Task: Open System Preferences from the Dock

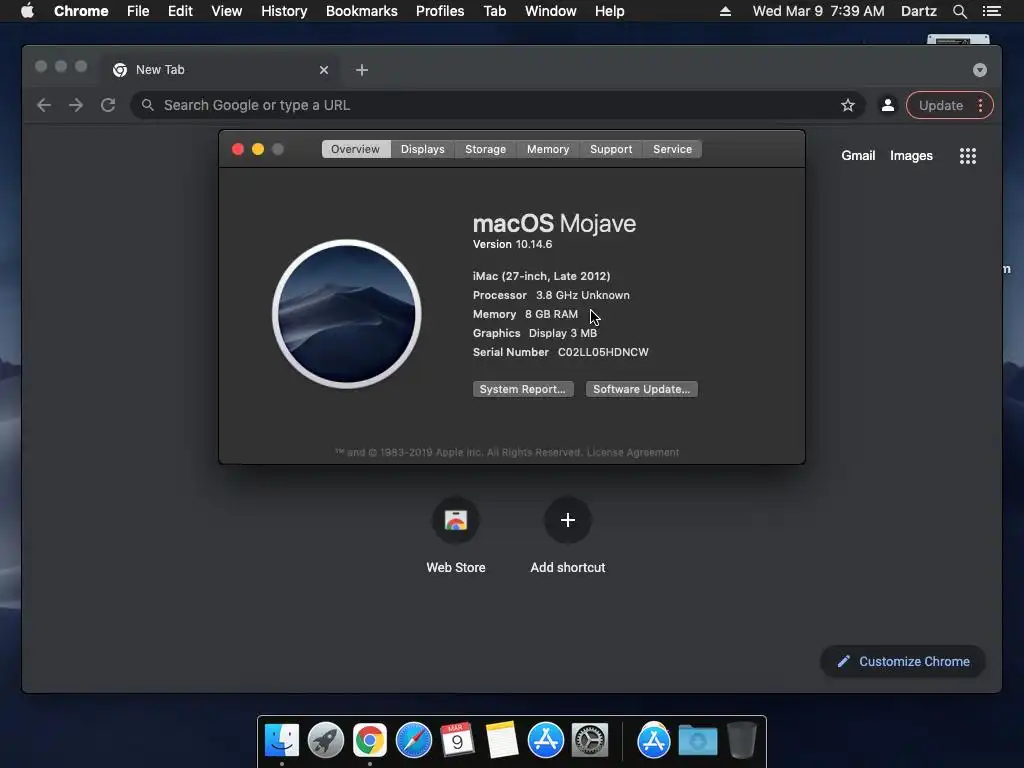Action: (590, 741)
